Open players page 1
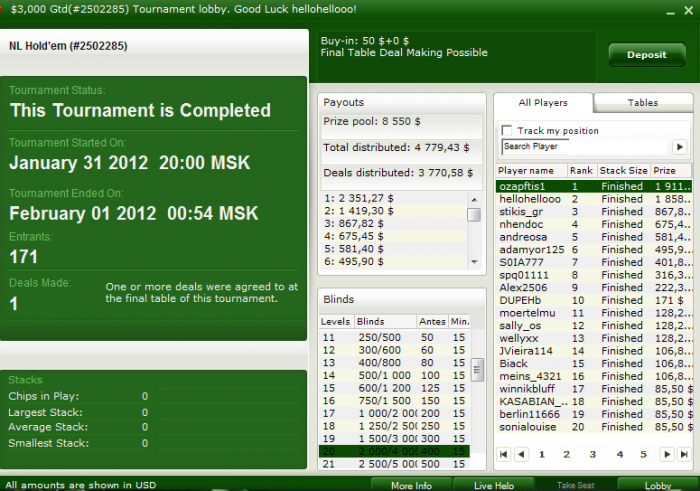The height and width of the screenshot is (491, 700). [x=542, y=454]
